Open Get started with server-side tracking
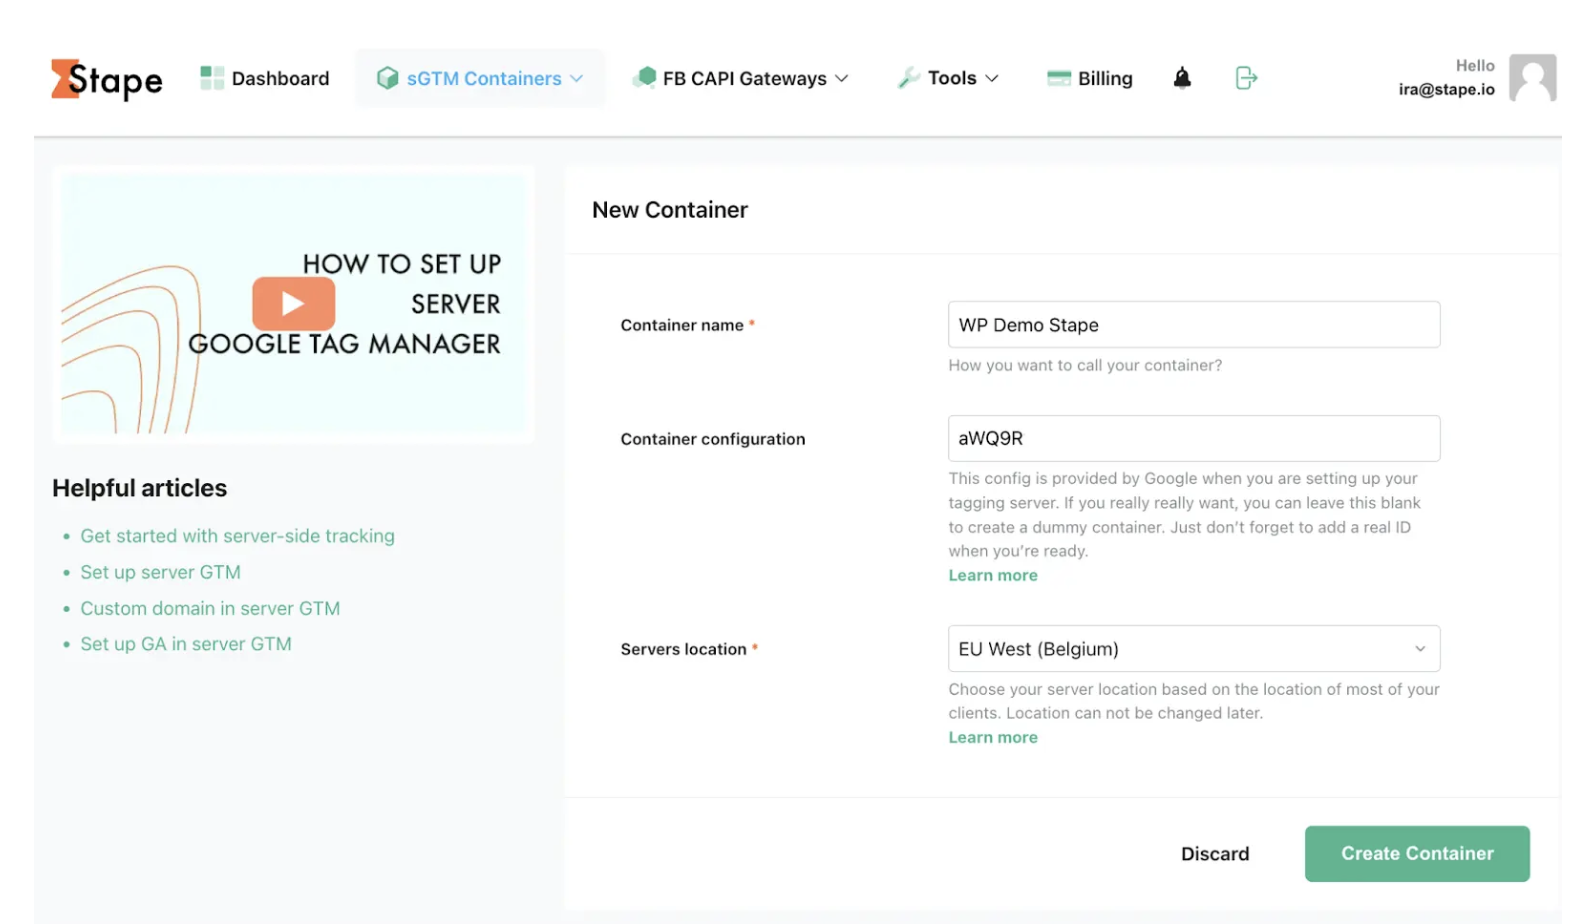1576x924 pixels. click(238, 536)
